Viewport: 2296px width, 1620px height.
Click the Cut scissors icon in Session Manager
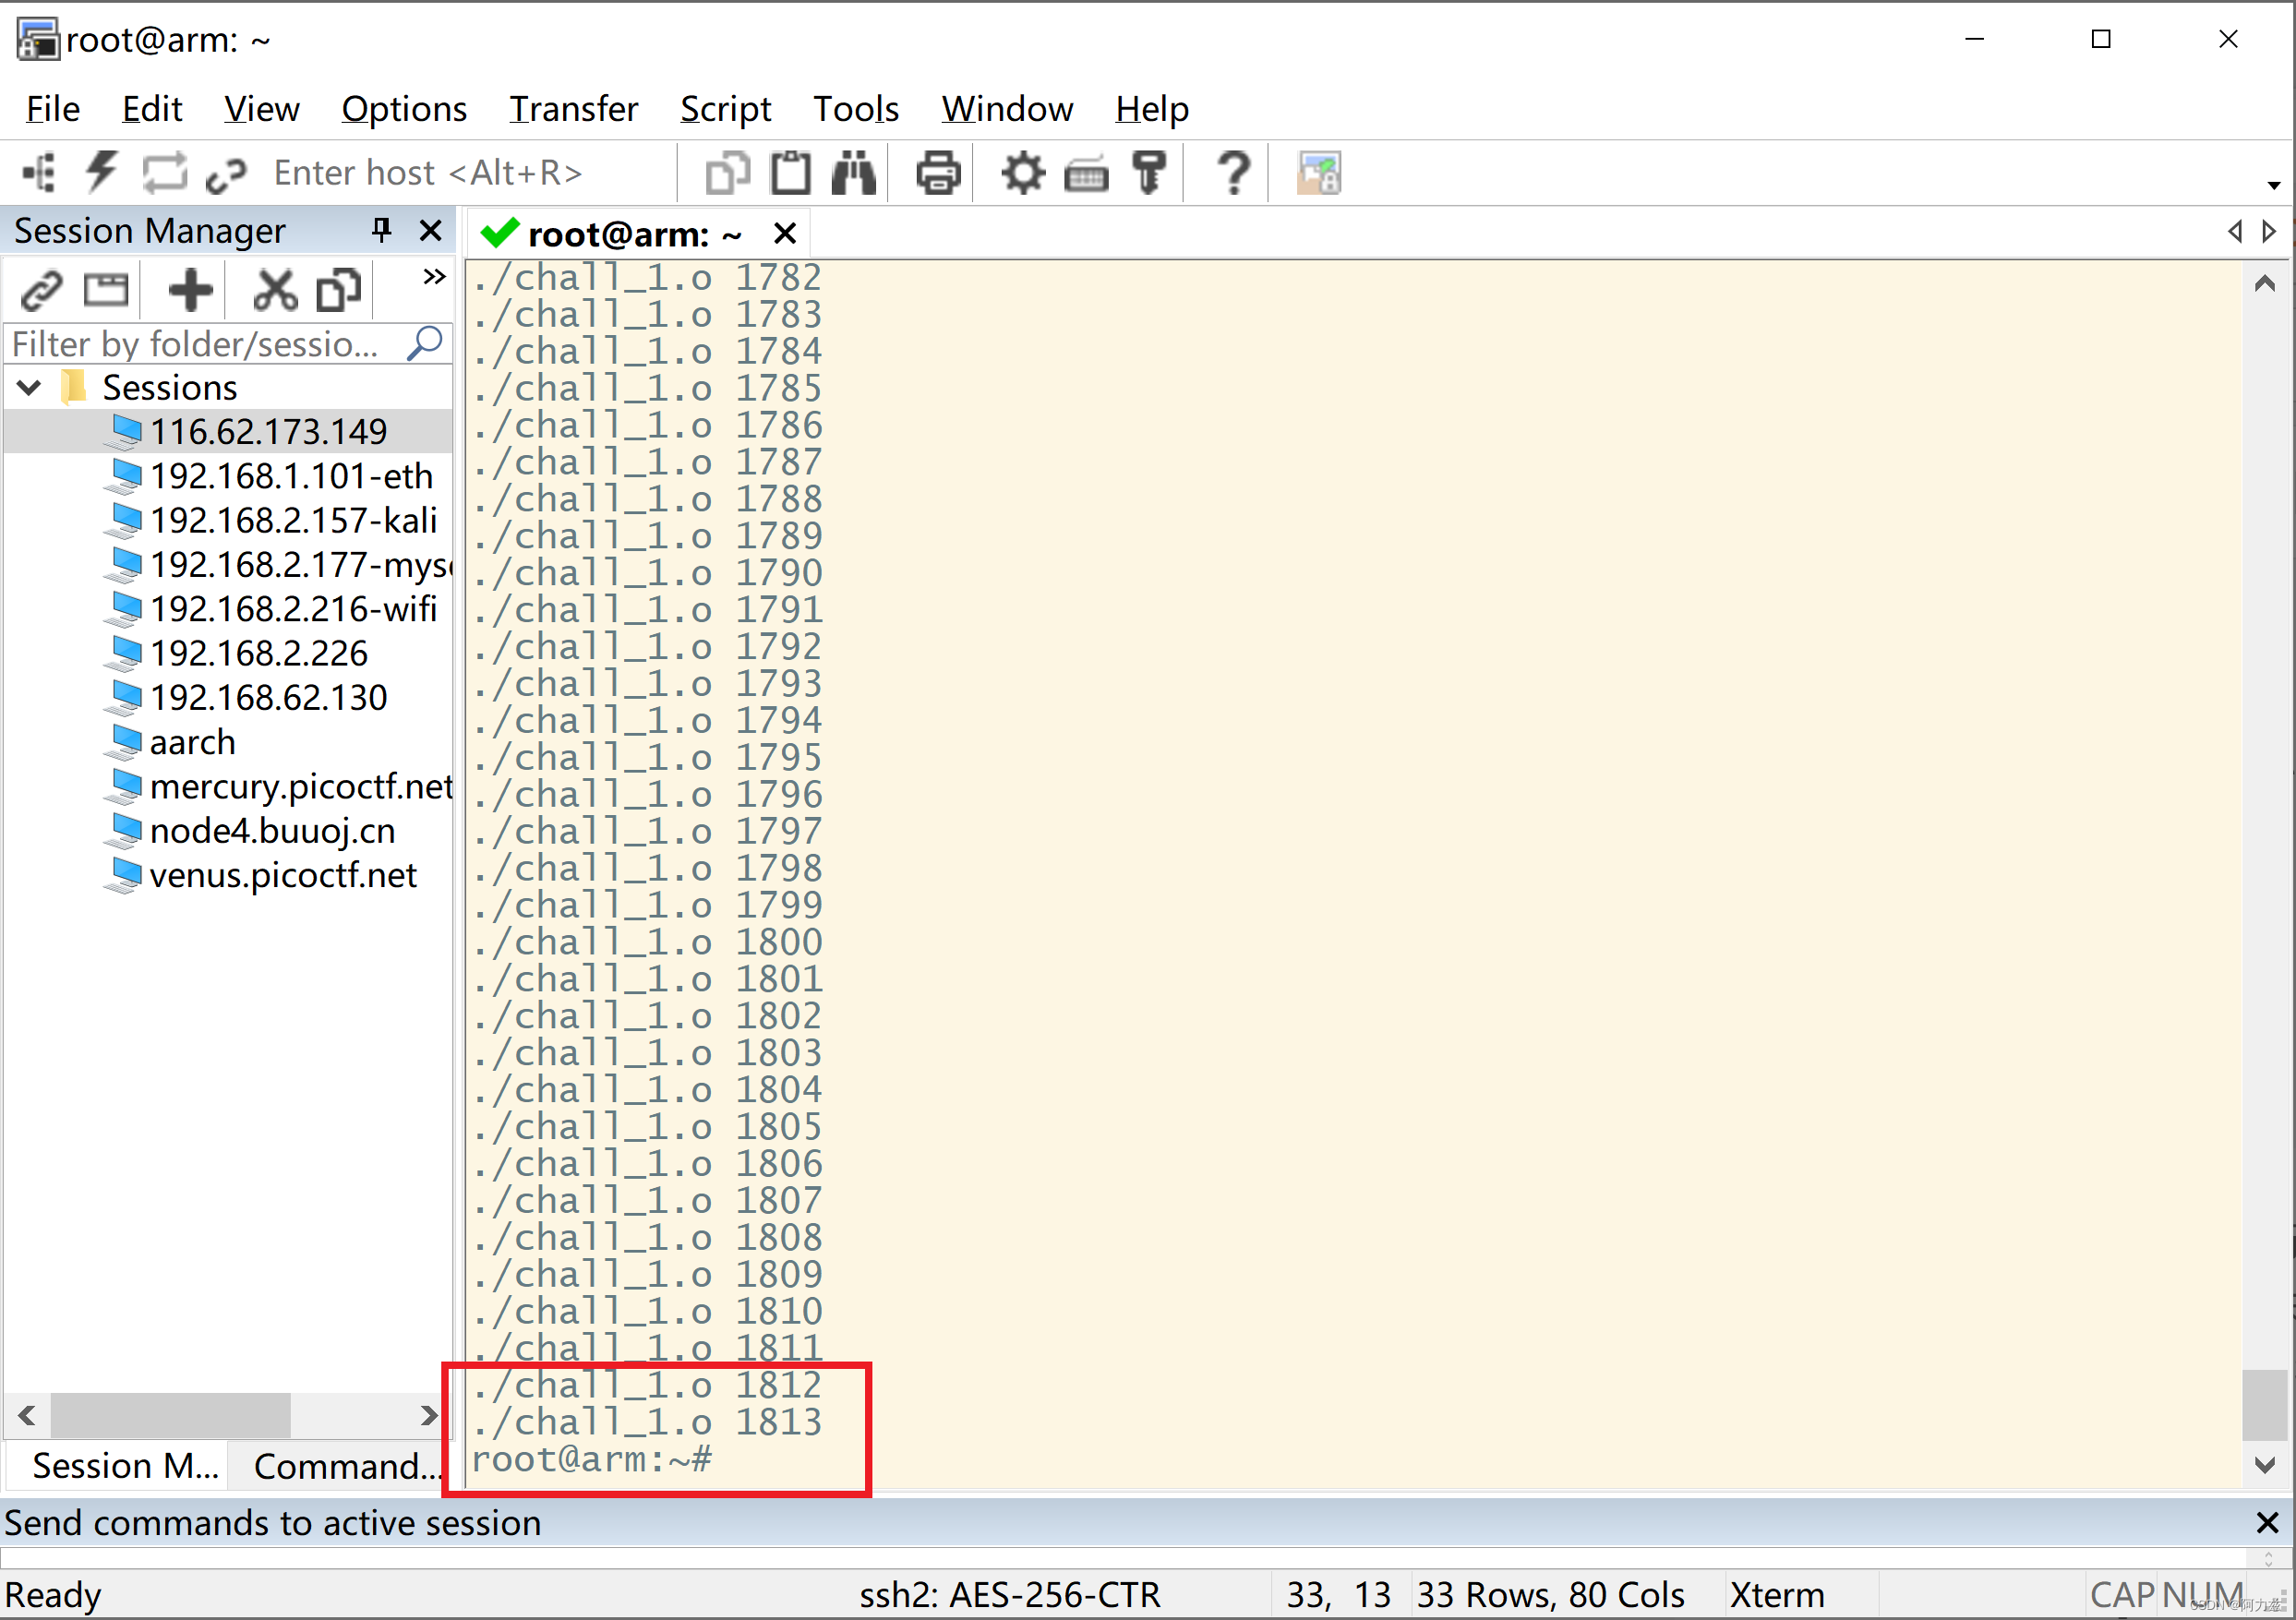pyautogui.click(x=274, y=291)
